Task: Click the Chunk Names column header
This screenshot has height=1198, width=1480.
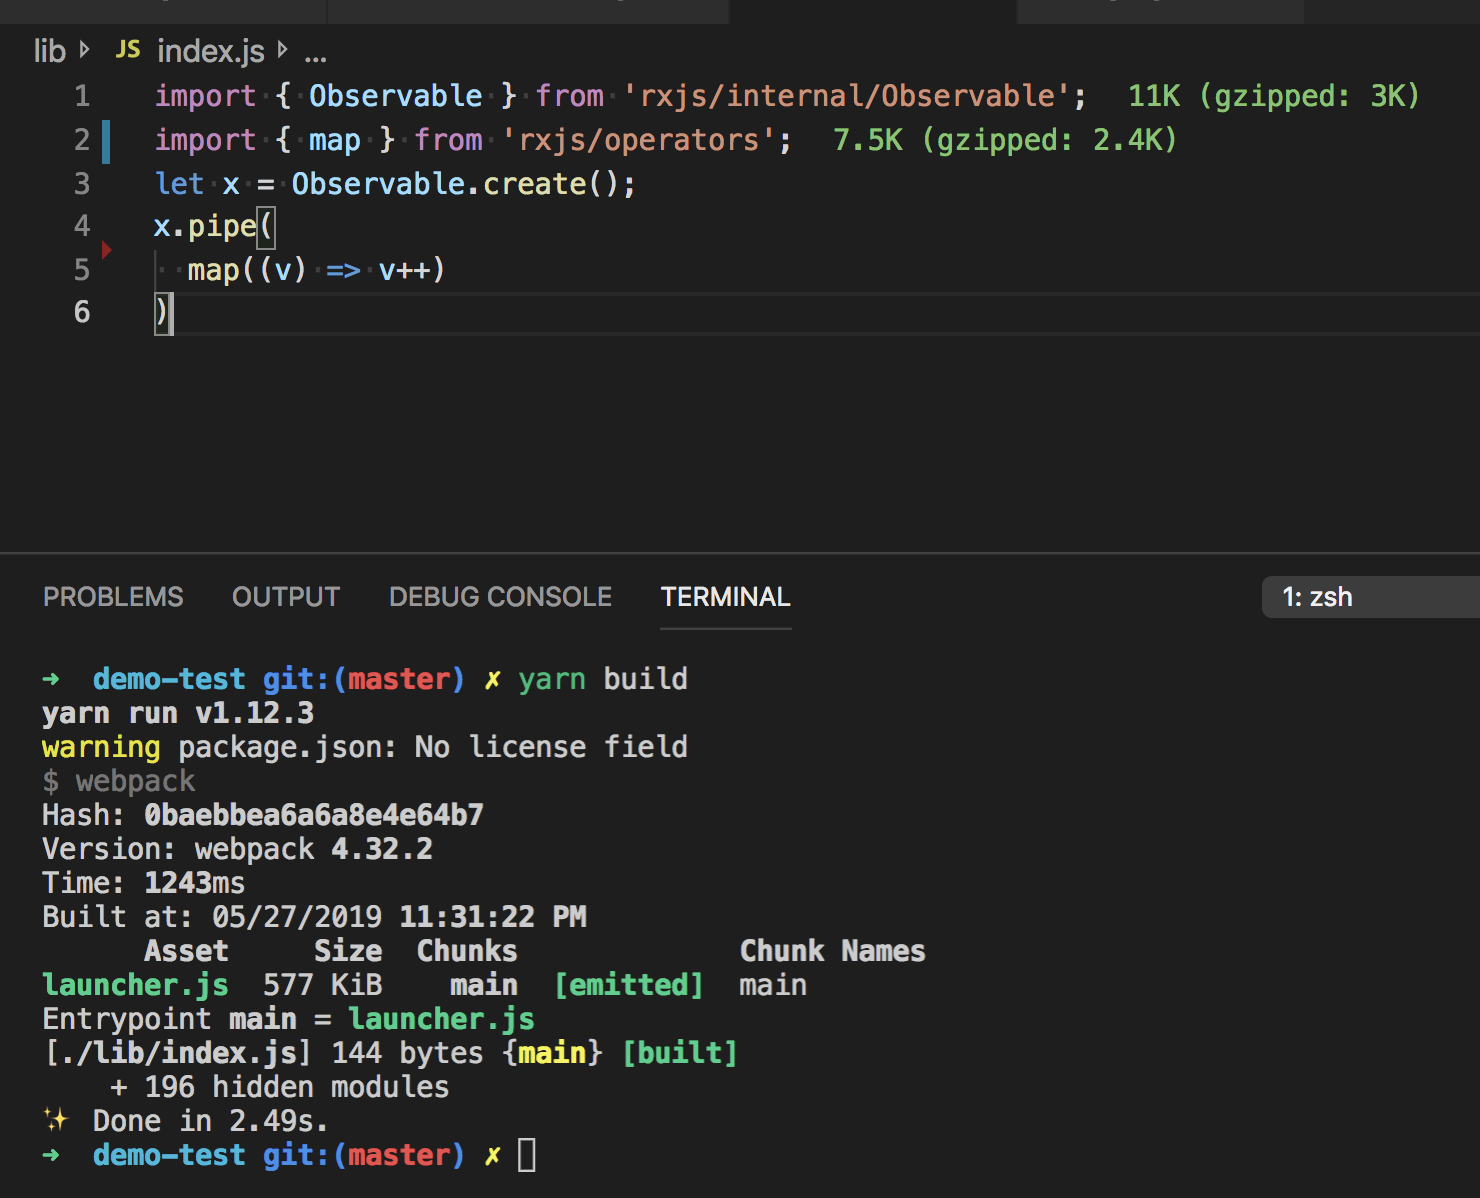Action: [832, 951]
